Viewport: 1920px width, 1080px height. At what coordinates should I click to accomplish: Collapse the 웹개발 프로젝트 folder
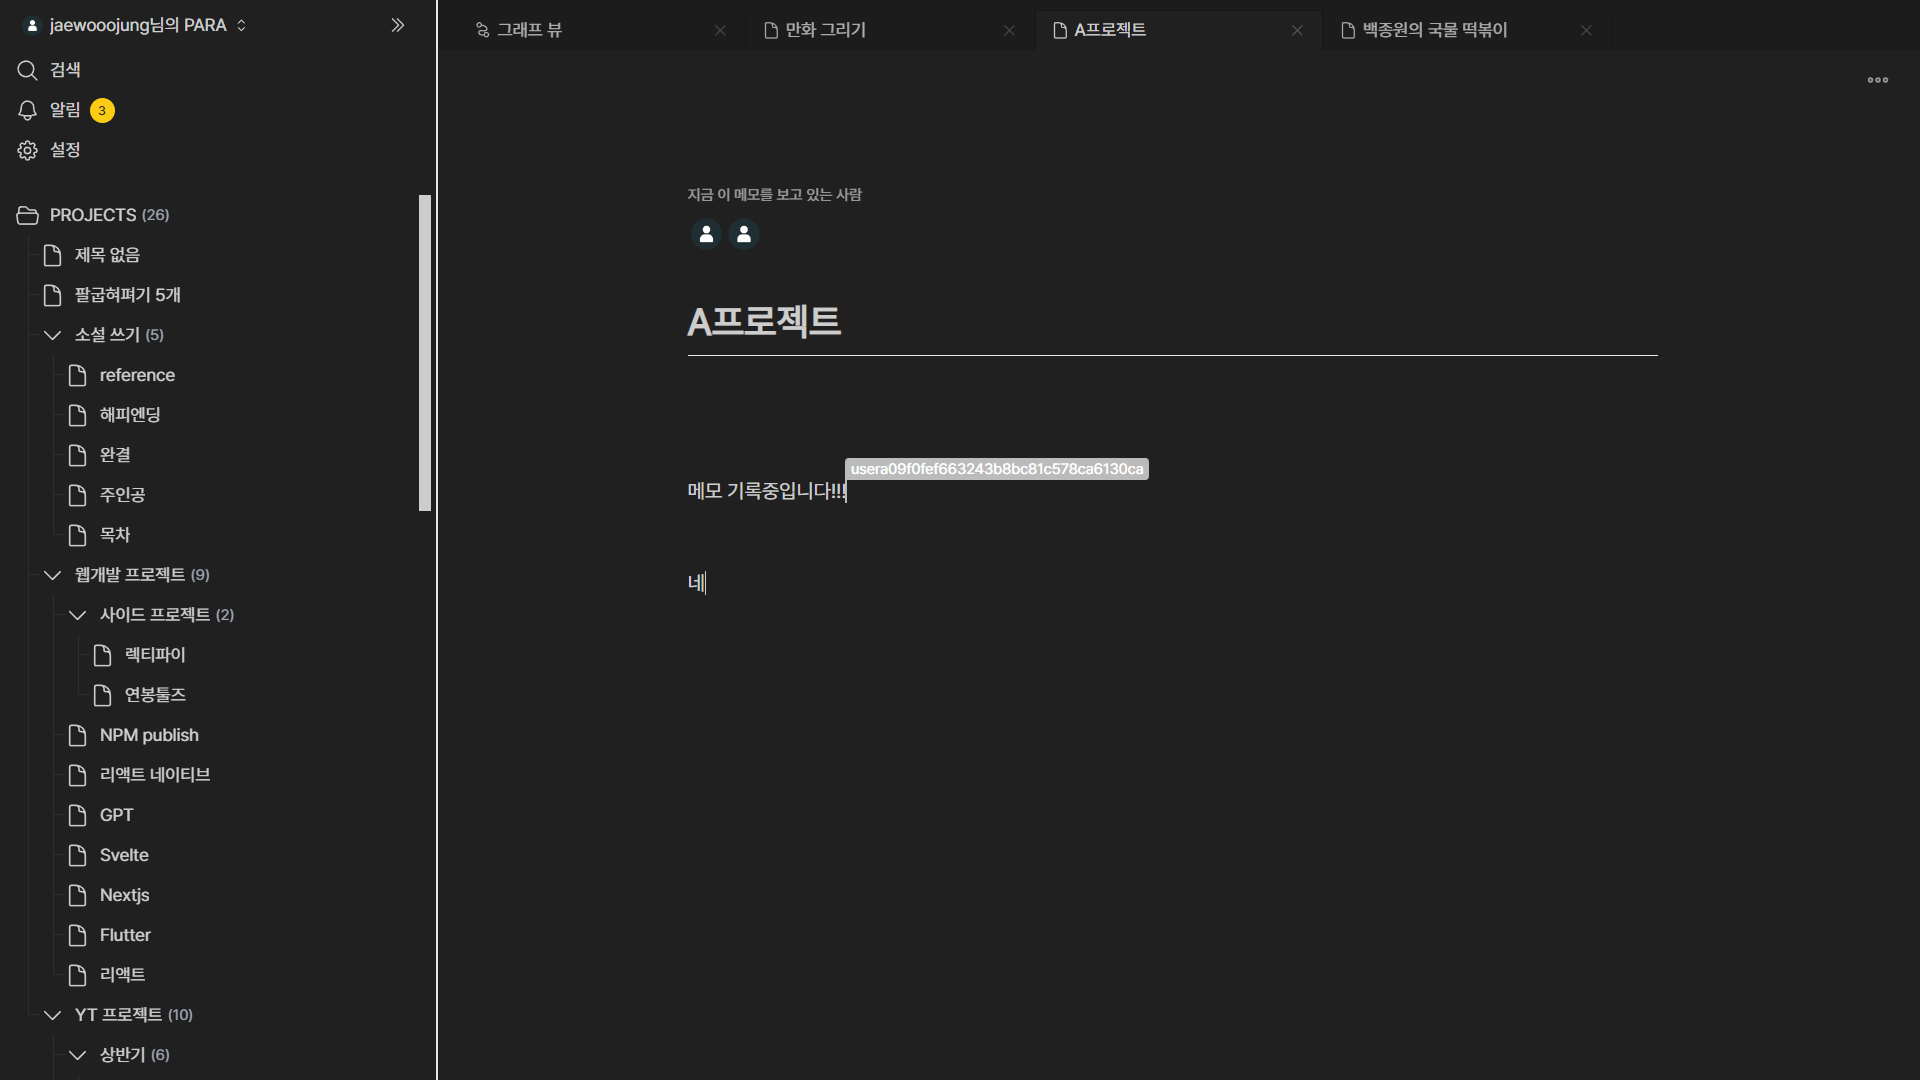click(x=52, y=575)
